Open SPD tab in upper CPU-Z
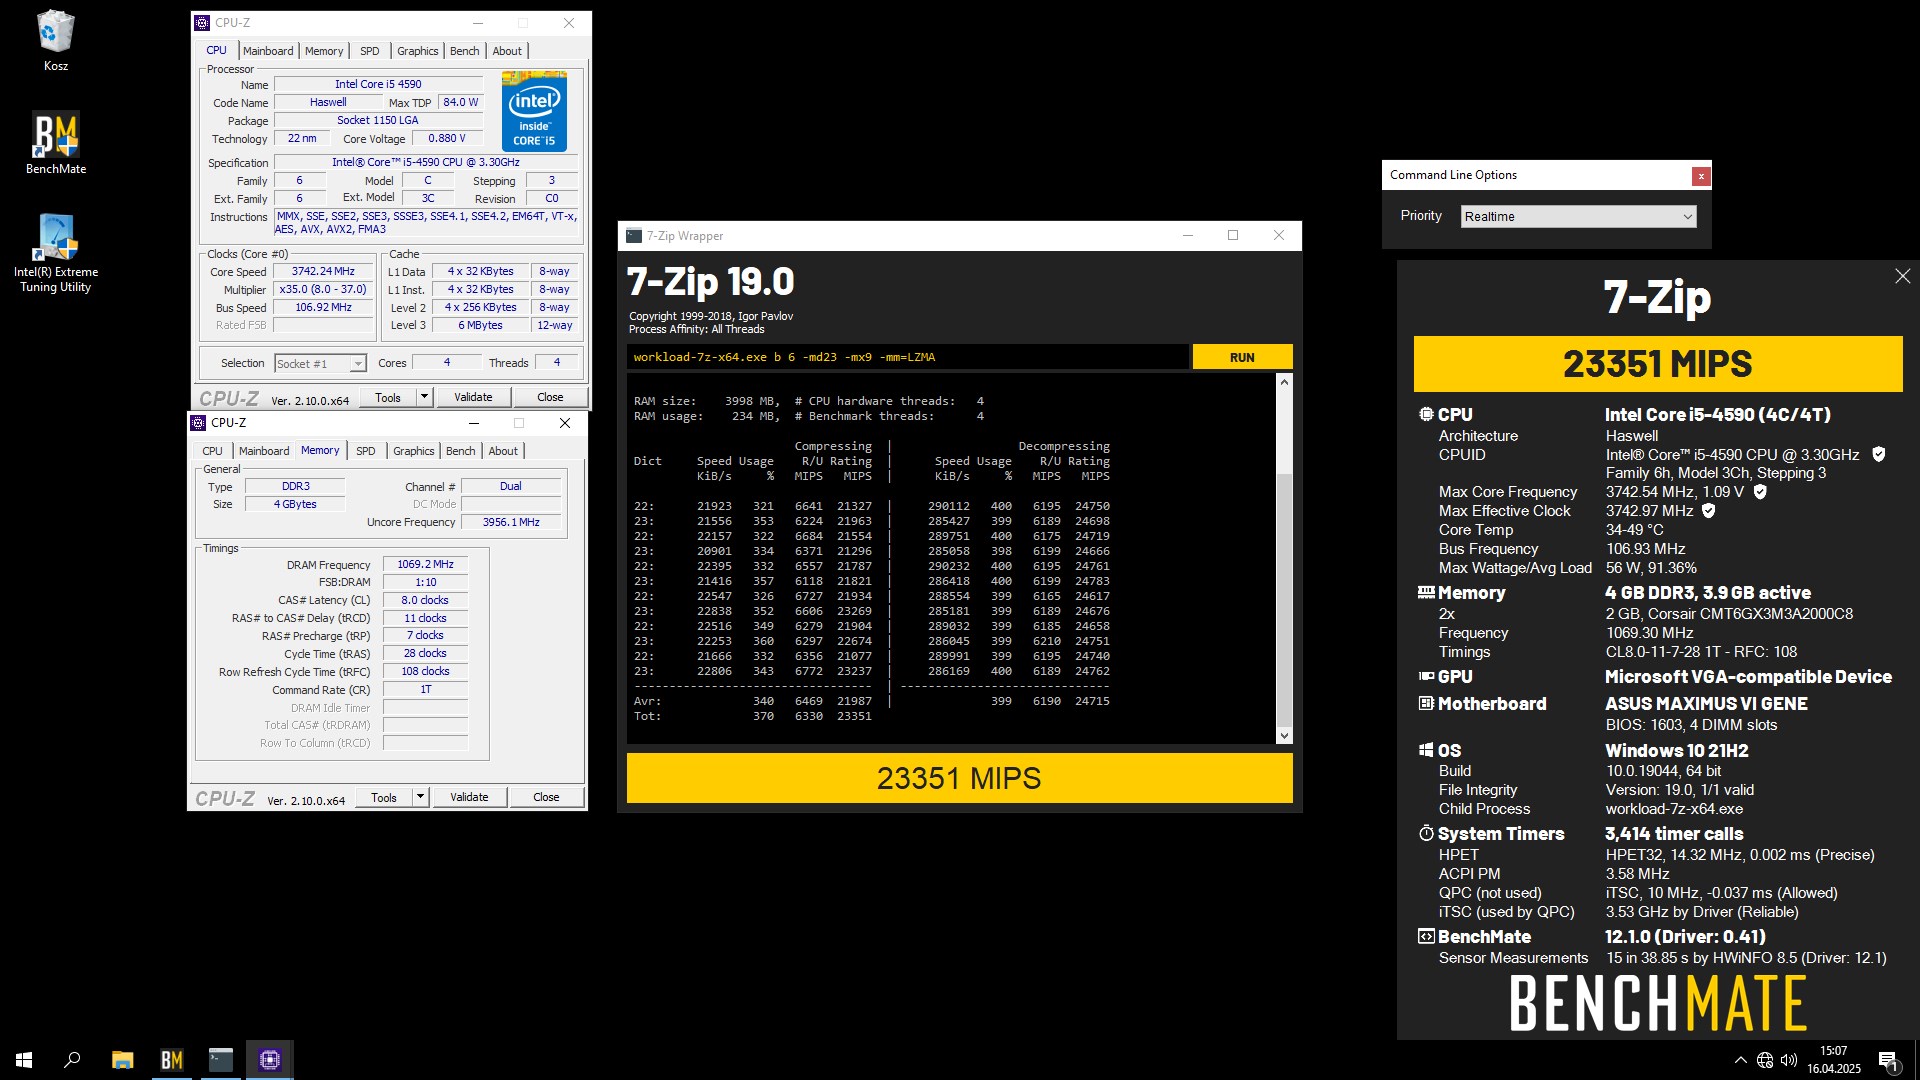This screenshot has width=1920, height=1080. (x=370, y=51)
